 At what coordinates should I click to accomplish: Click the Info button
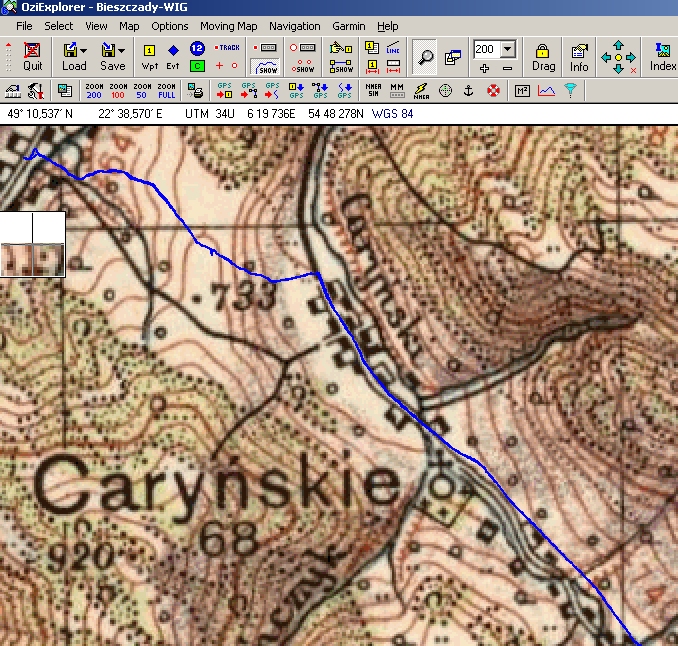579,56
